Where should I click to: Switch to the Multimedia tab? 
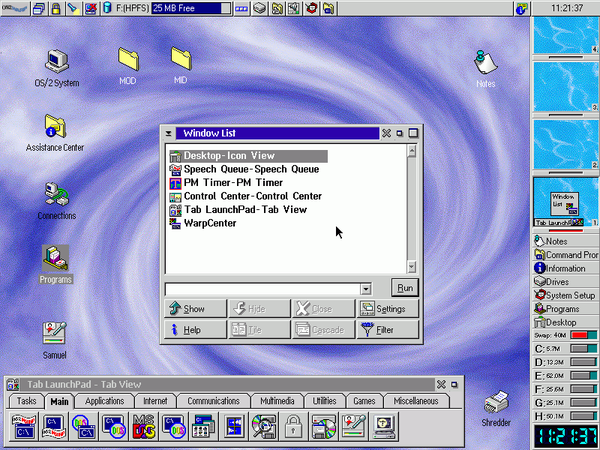[x=277, y=401]
